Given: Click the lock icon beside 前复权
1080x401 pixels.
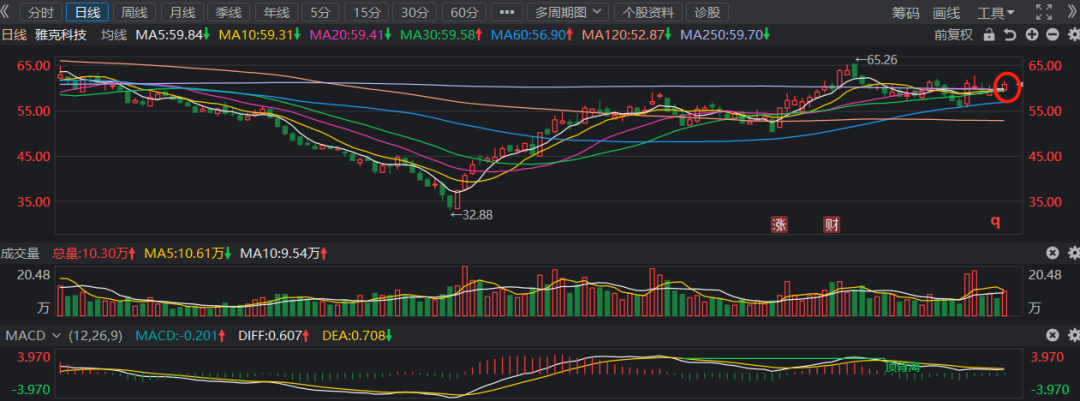Looking at the screenshot, I should point(989,35).
